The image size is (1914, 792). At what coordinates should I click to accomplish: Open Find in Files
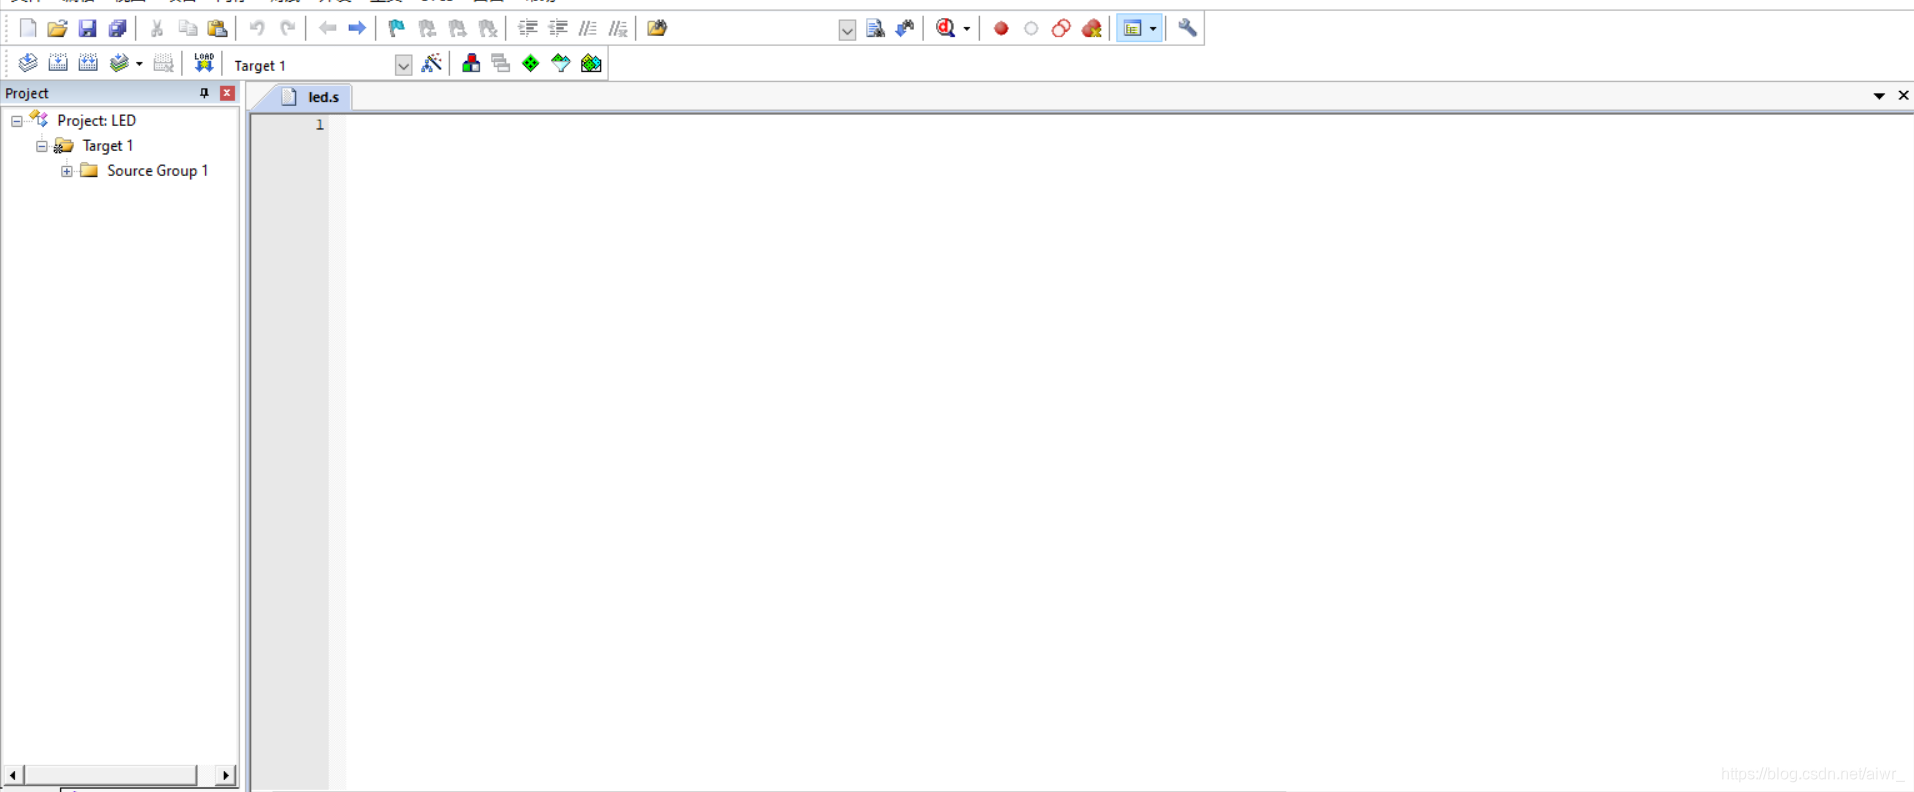pyautogui.click(x=657, y=28)
